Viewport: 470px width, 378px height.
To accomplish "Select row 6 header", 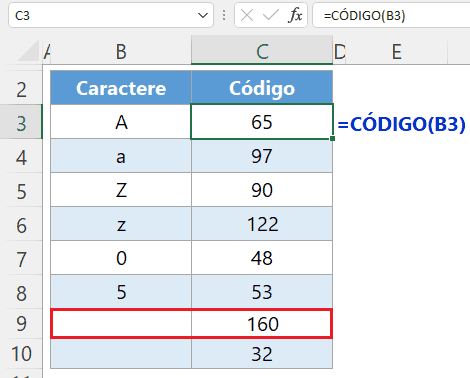I will coord(21,225).
